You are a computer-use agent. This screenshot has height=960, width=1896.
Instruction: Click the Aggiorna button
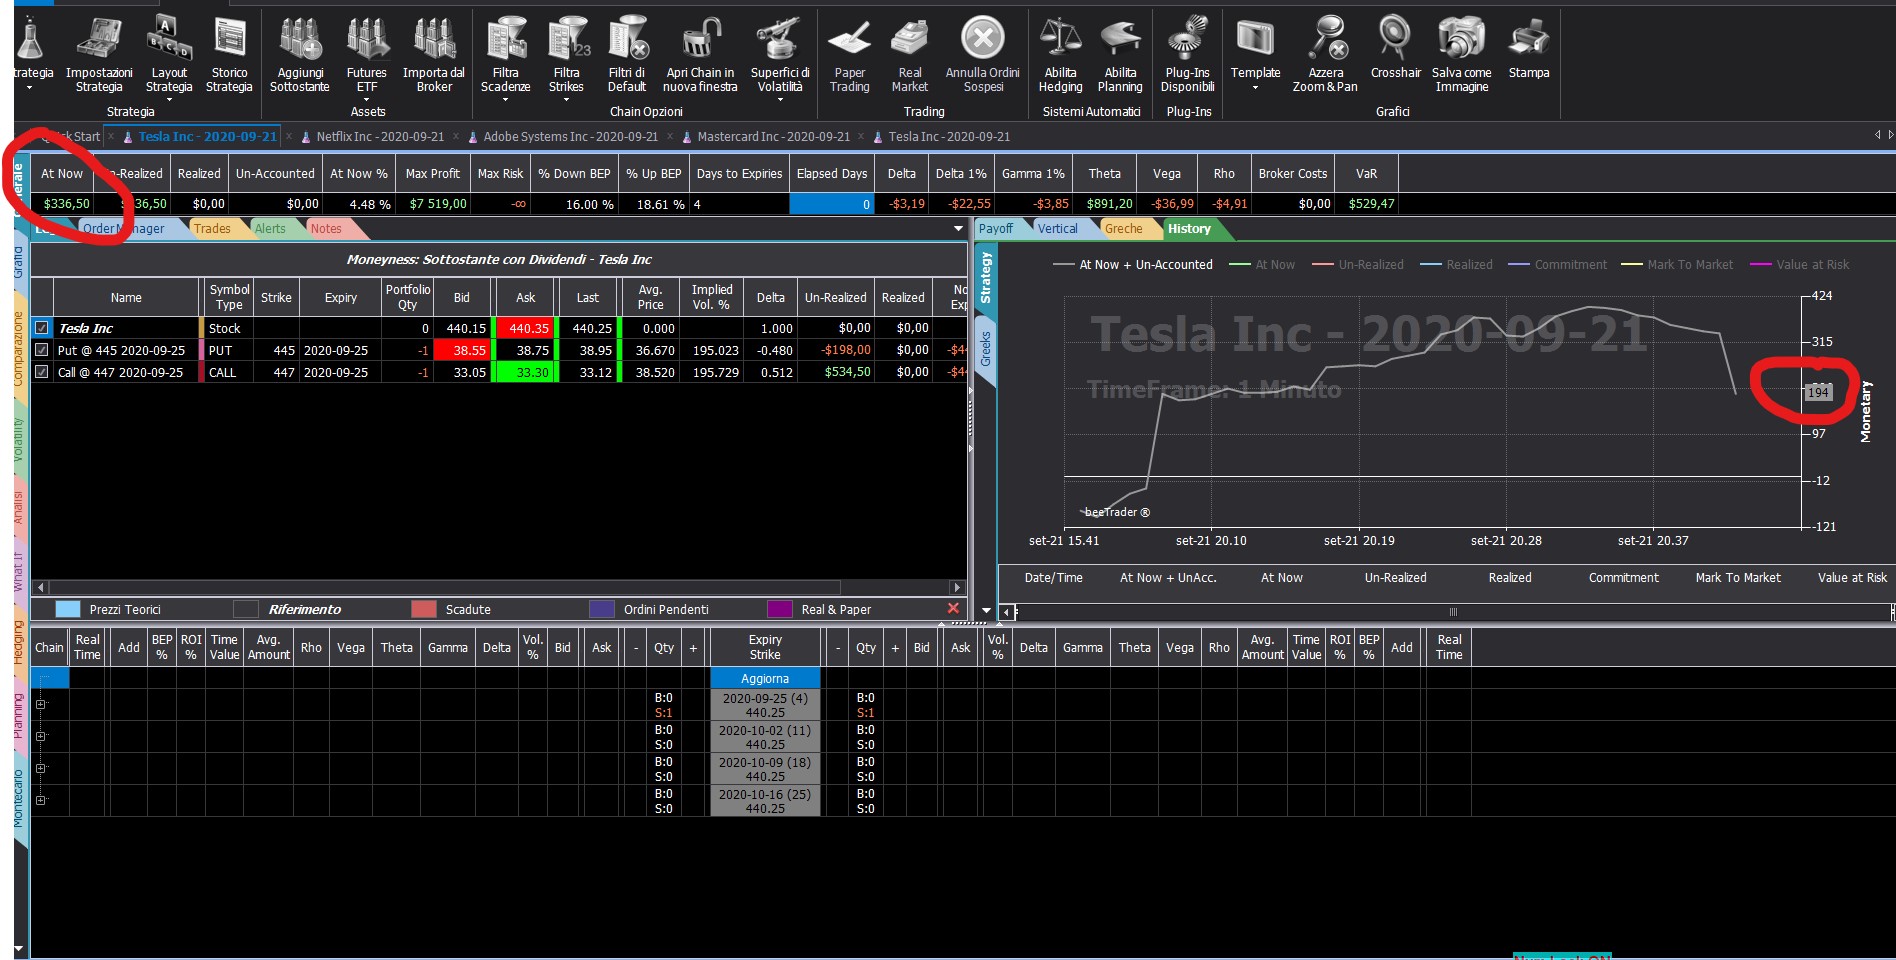[765, 678]
